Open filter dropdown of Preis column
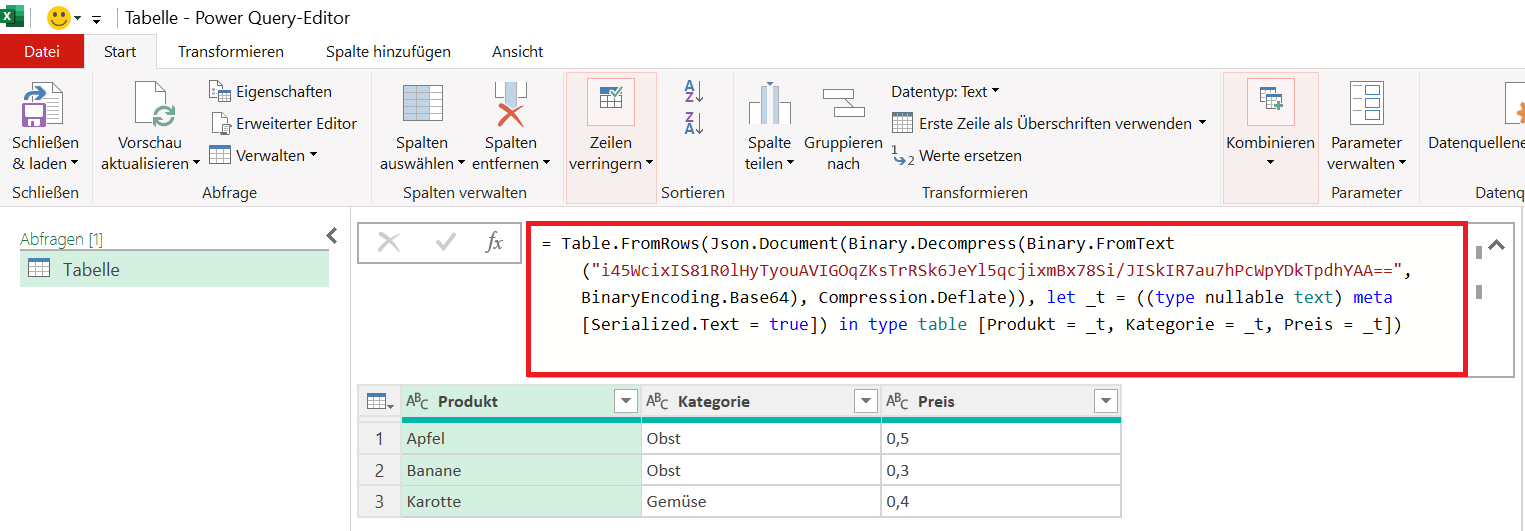The image size is (1525, 531). click(1105, 401)
